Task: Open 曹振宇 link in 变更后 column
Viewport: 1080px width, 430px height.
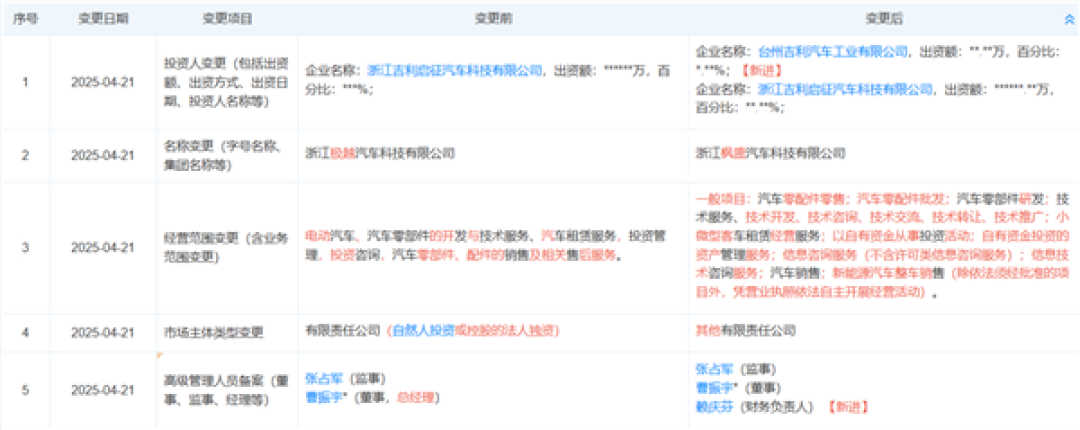Action: pyautogui.click(x=716, y=387)
